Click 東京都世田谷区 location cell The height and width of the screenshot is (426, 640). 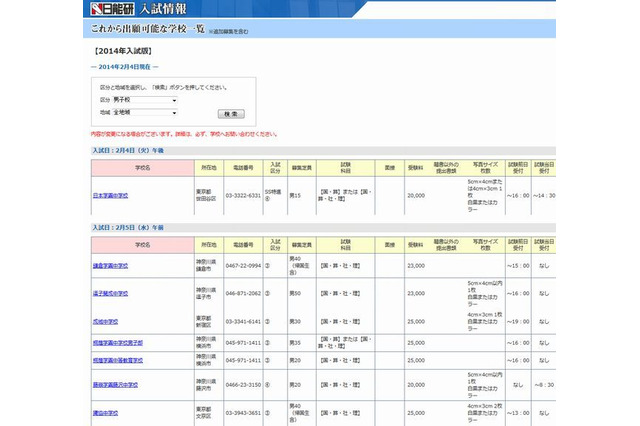pyautogui.click(x=206, y=195)
